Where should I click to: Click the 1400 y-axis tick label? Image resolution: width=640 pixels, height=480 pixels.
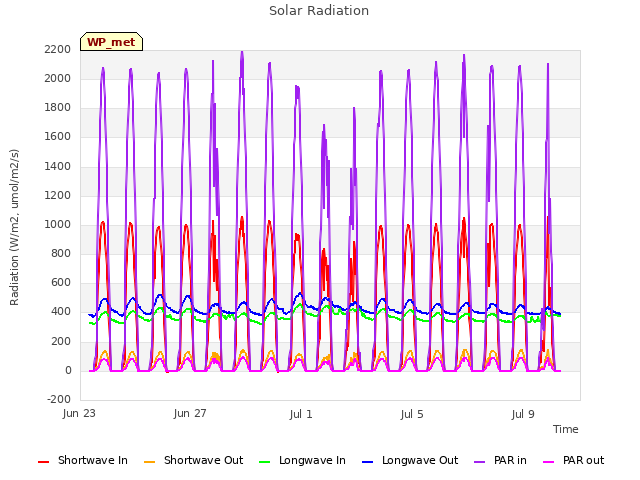tap(58, 166)
